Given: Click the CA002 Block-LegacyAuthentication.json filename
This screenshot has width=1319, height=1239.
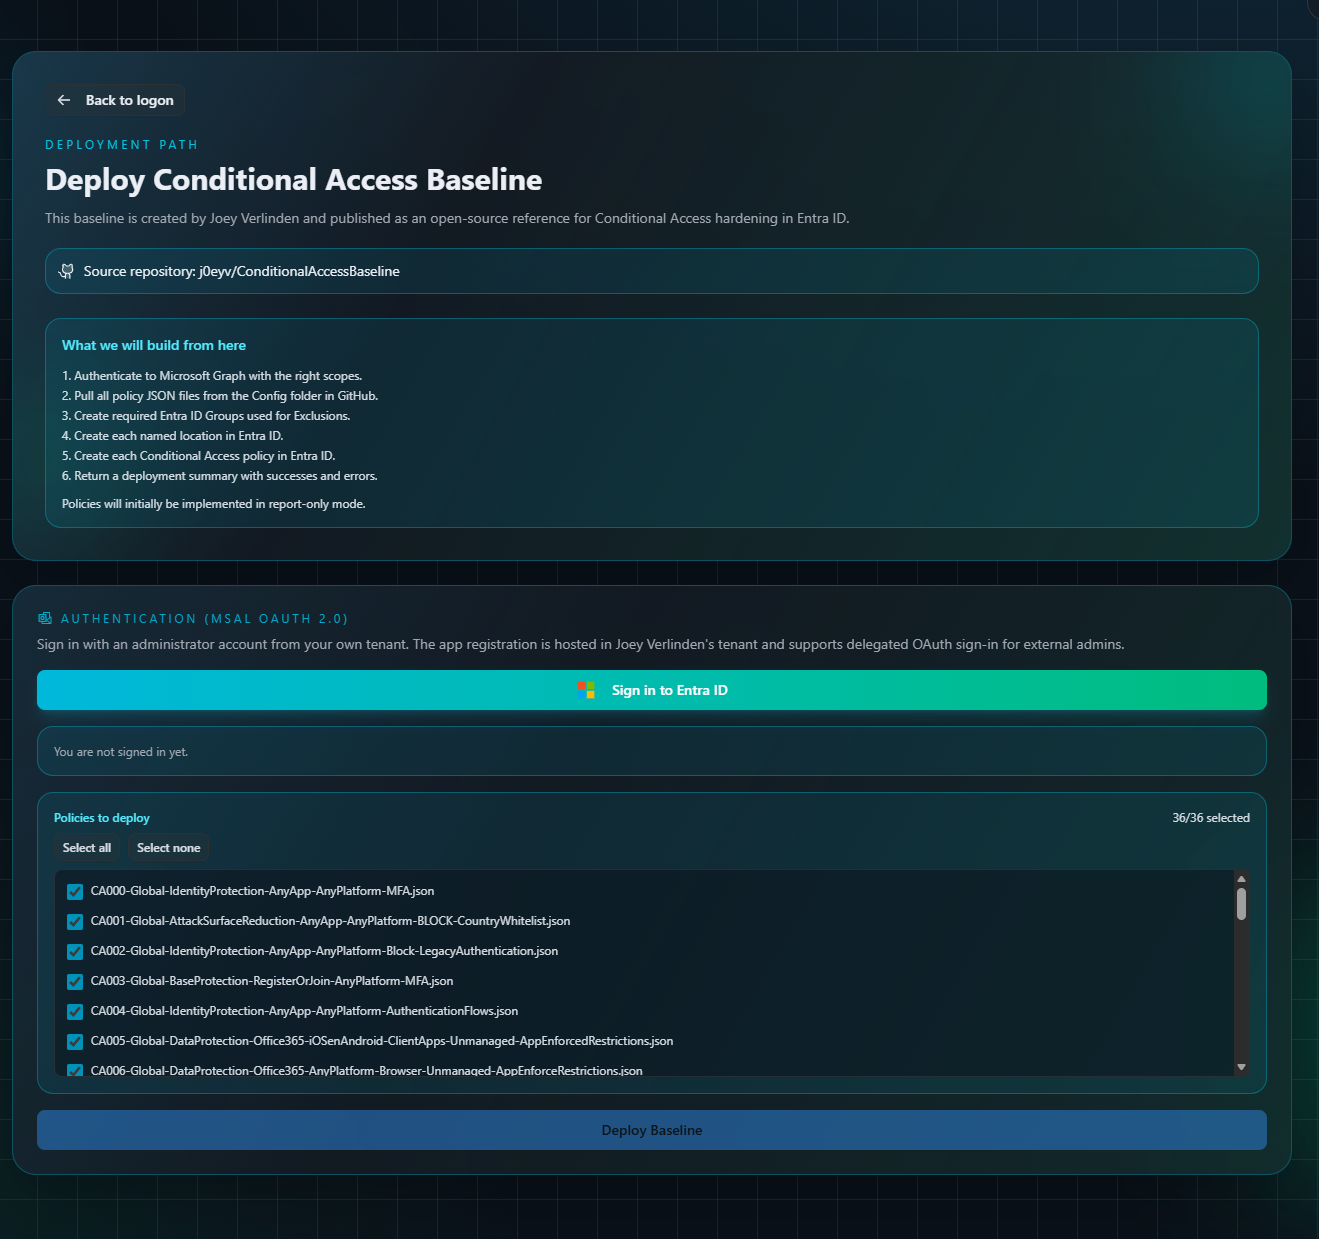Looking at the screenshot, I should [324, 951].
